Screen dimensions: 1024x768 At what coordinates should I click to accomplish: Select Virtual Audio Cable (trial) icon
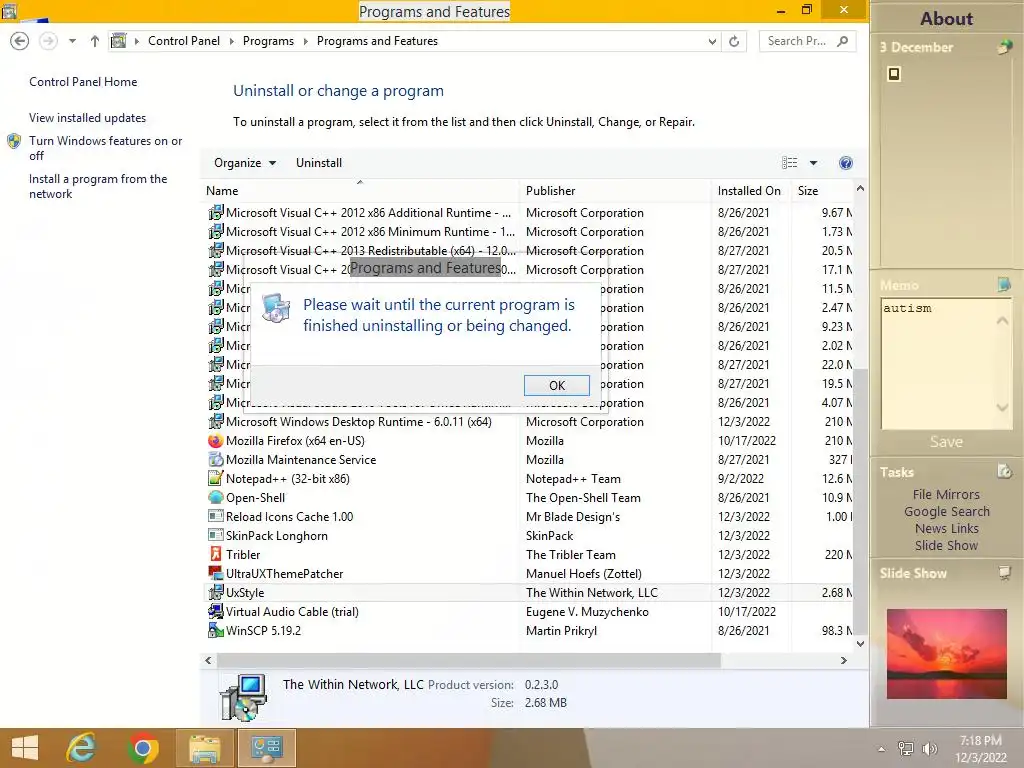coord(216,611)
